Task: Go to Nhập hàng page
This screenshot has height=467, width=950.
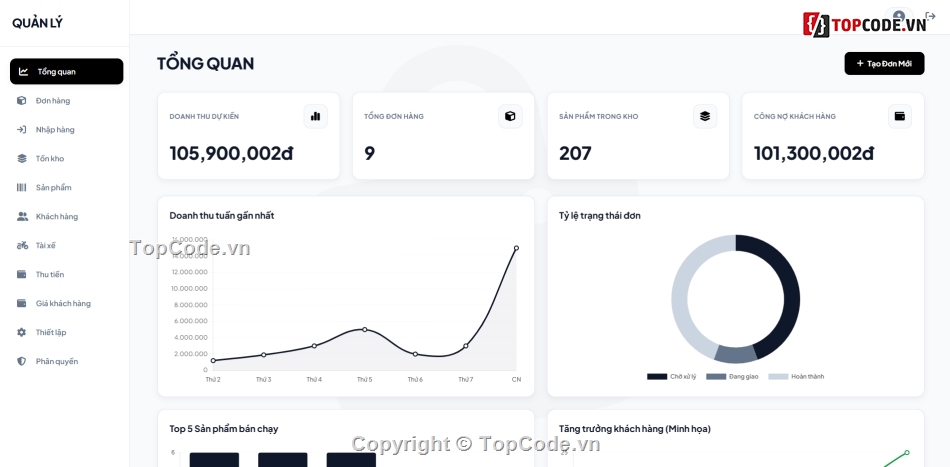Action: click(x=67, y=130)
